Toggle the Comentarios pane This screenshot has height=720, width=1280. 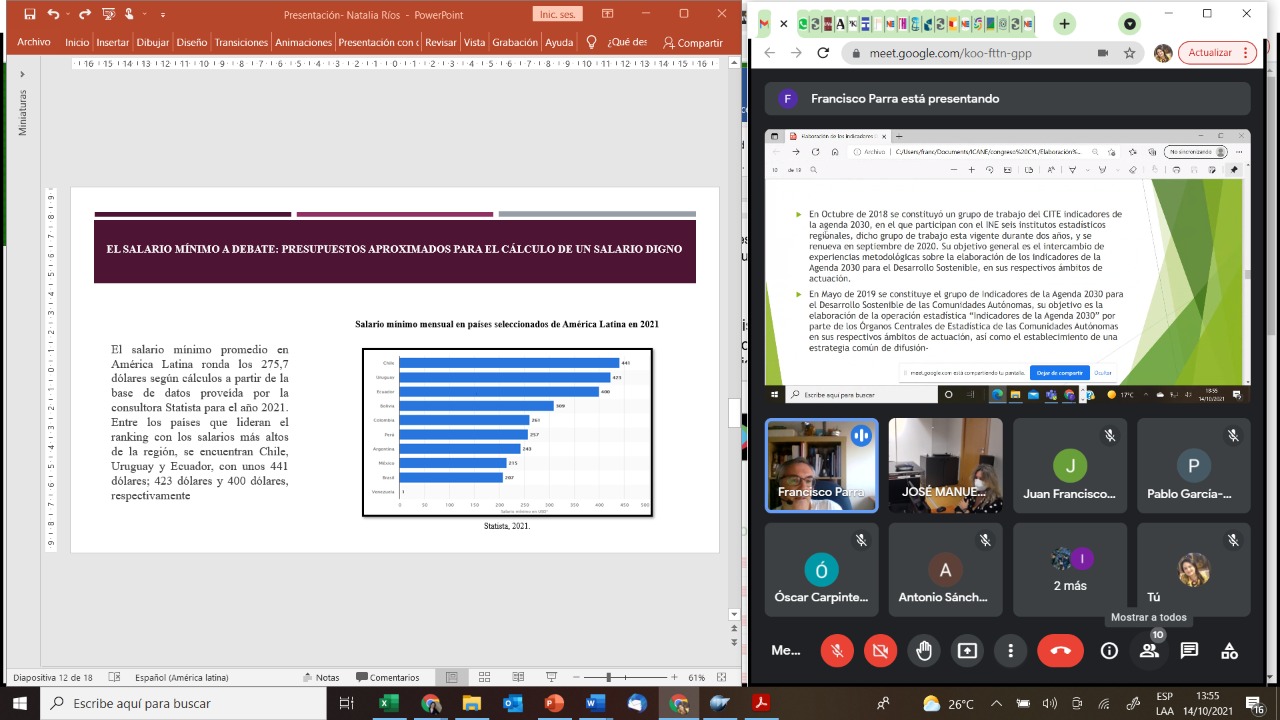[386, 677]
